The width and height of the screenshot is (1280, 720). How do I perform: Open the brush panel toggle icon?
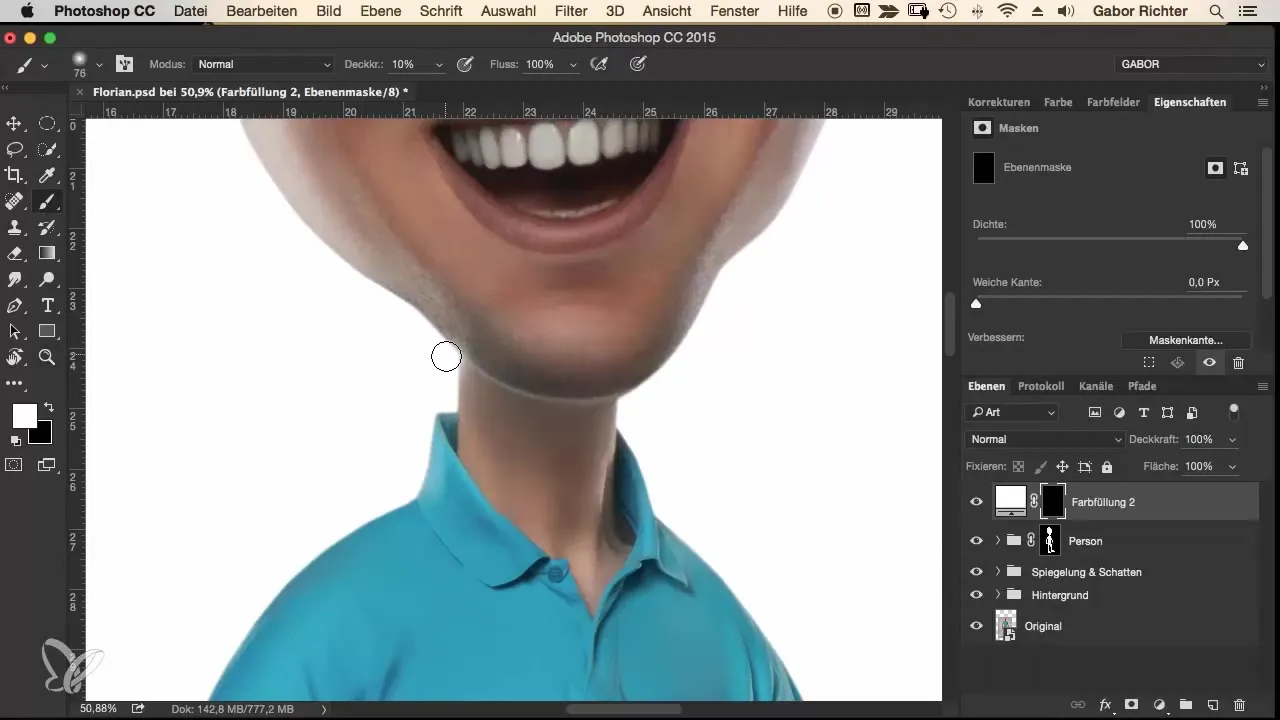pyautogui.click(x=125, y=64)
